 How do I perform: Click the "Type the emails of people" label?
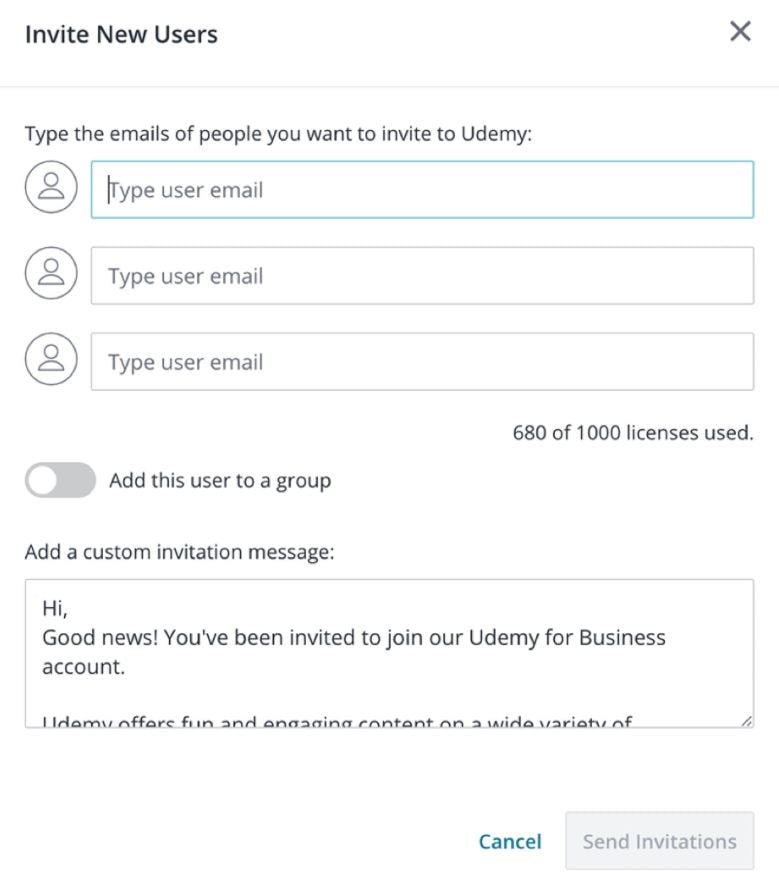tap(278, 134)
